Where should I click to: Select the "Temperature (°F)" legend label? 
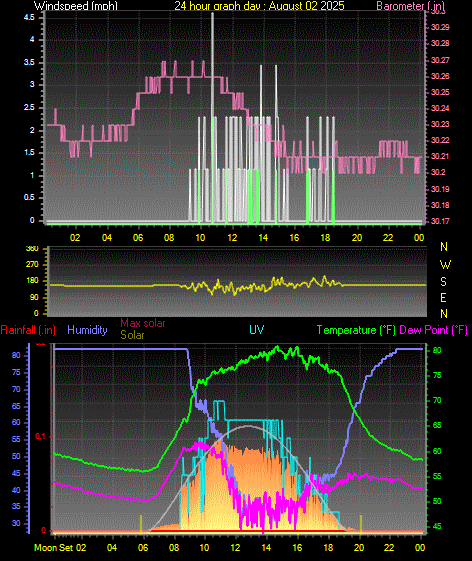[x=356, y=330]
